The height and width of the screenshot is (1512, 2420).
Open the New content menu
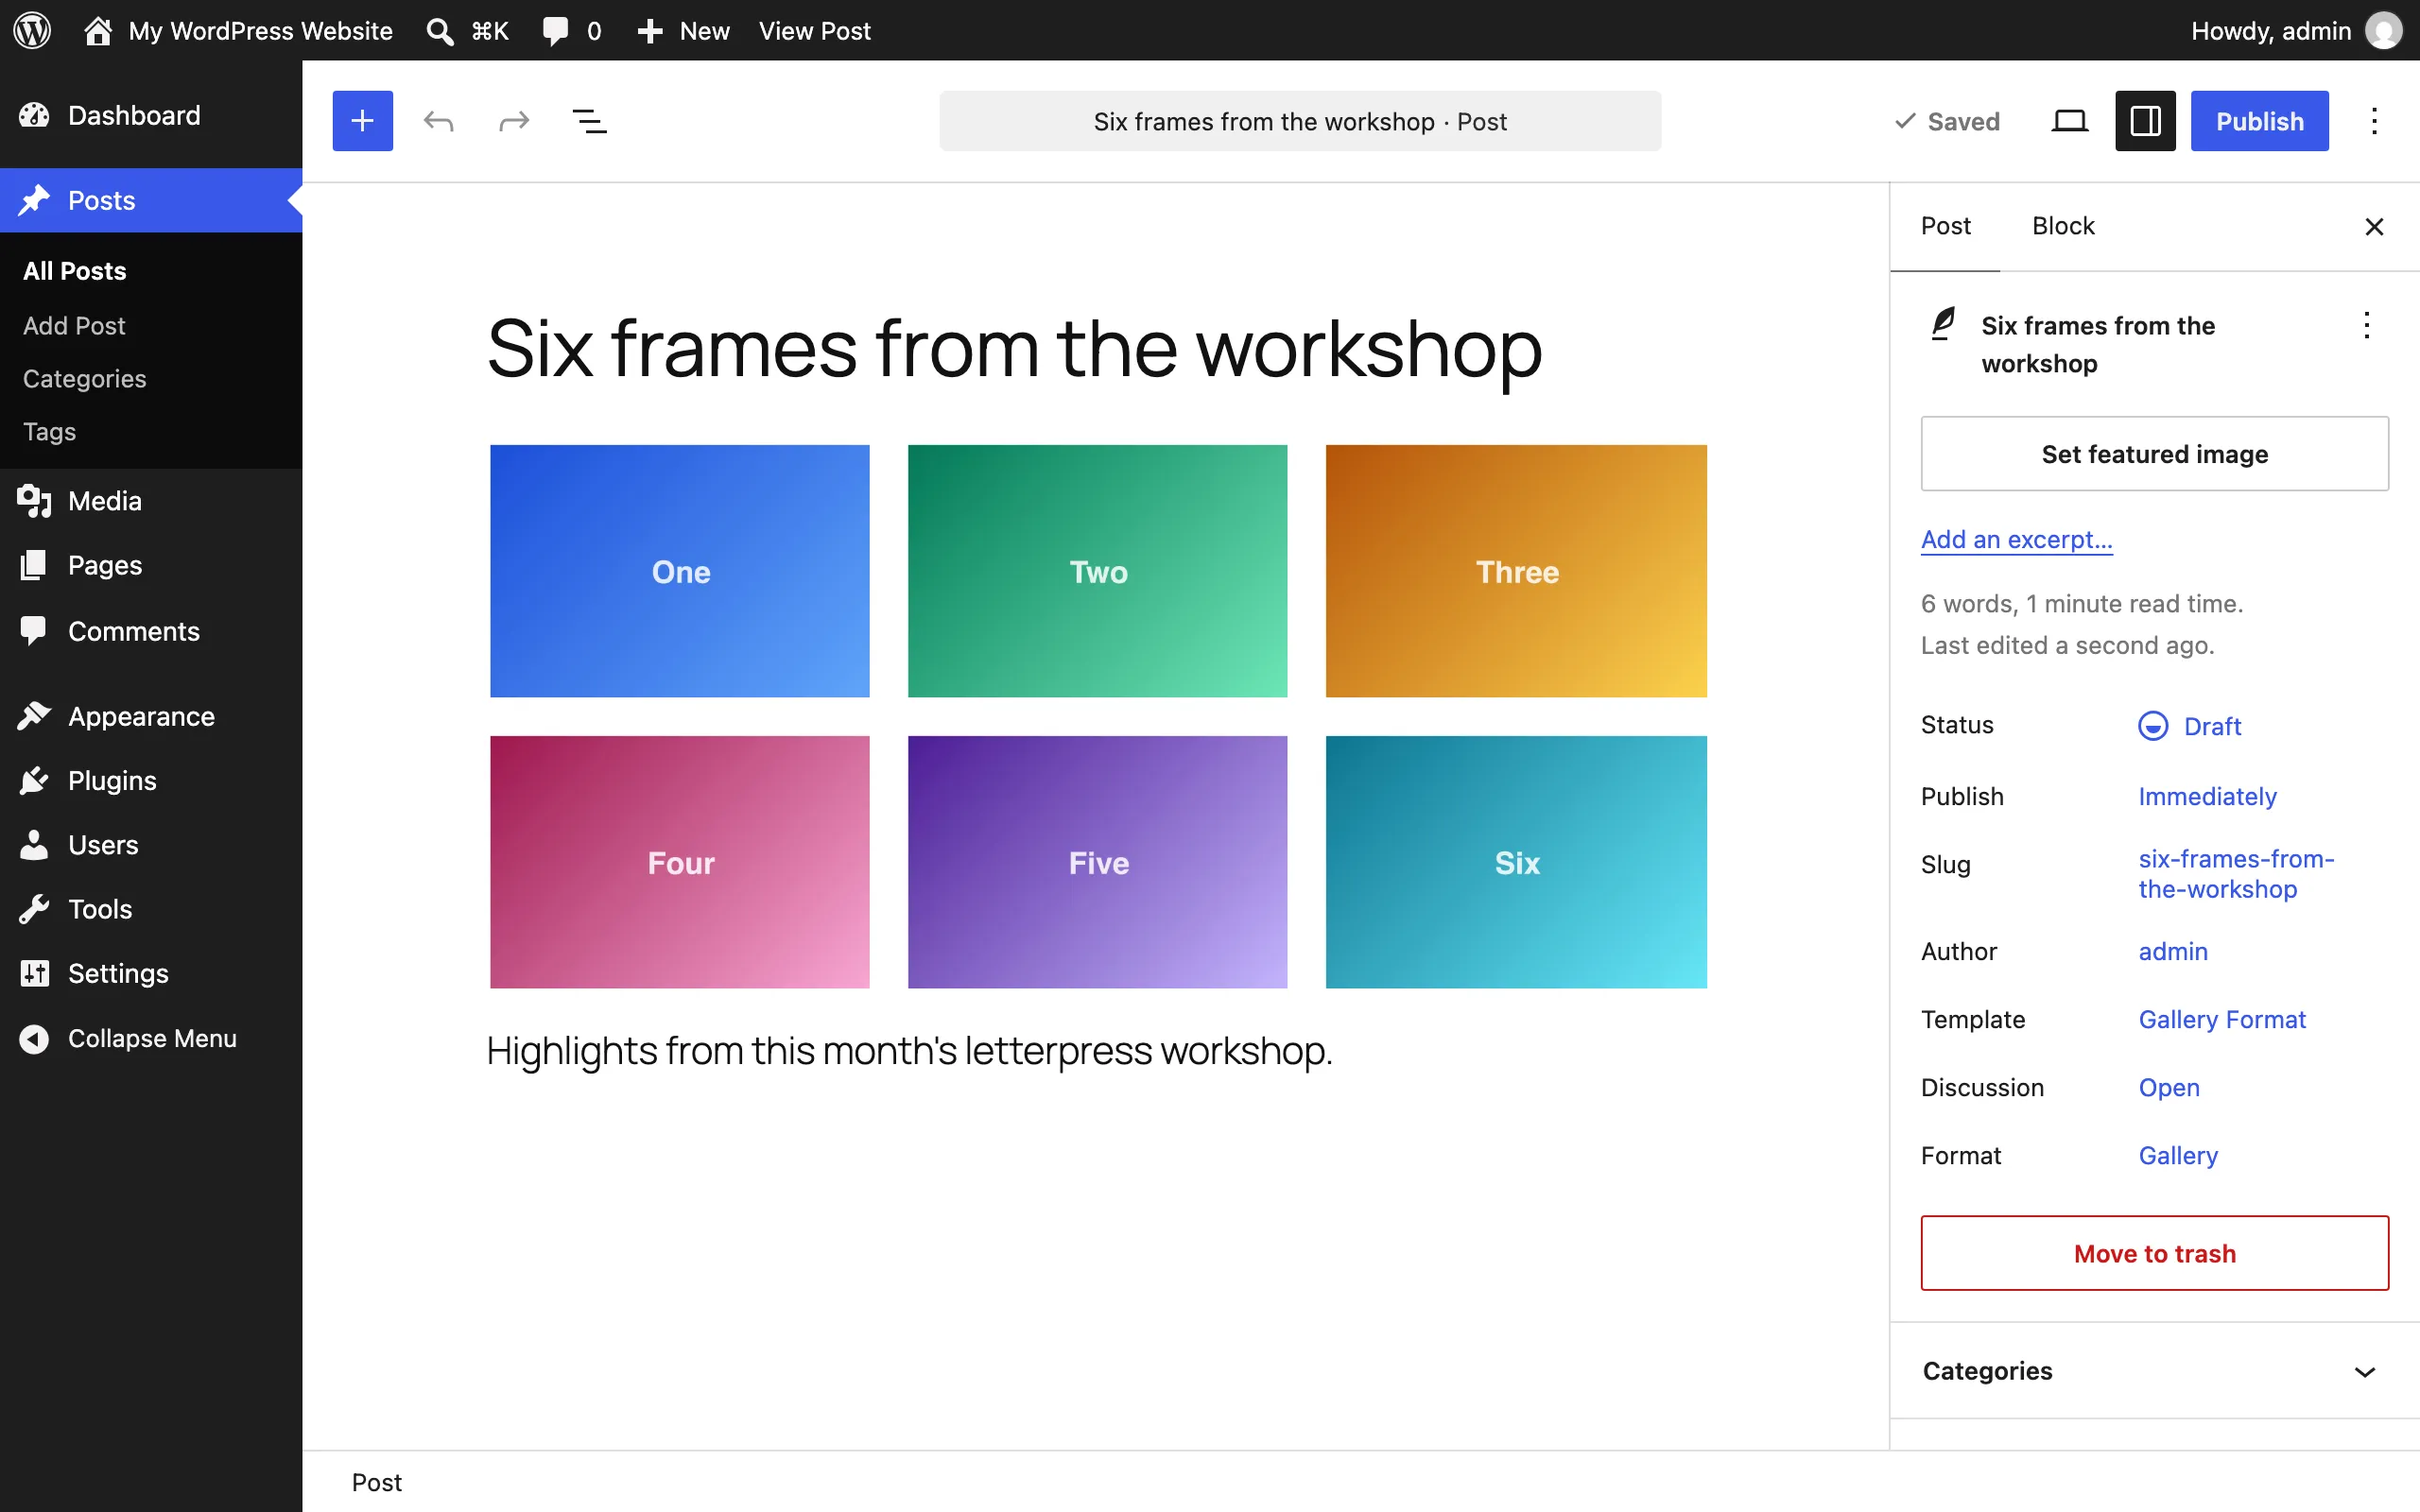tap(683, 30)
